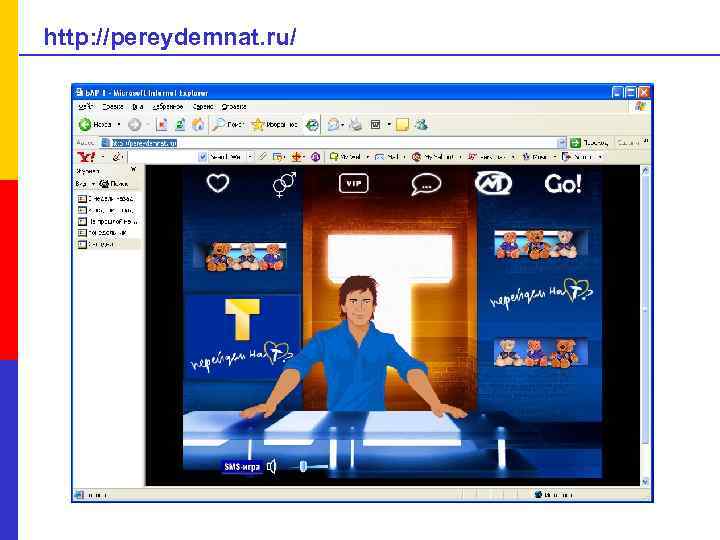Select the last highlighted history sidebar entry
720x540 pixels.
click(109, 244)
